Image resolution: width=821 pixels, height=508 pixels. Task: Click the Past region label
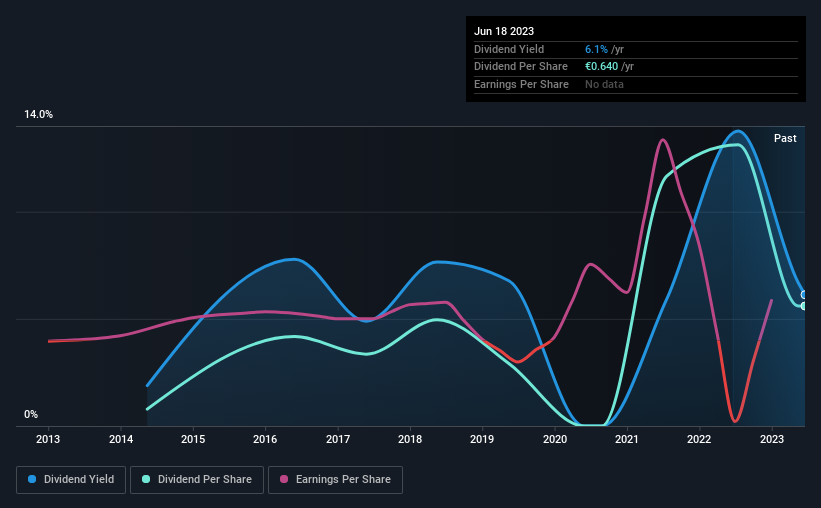[785, 138]
